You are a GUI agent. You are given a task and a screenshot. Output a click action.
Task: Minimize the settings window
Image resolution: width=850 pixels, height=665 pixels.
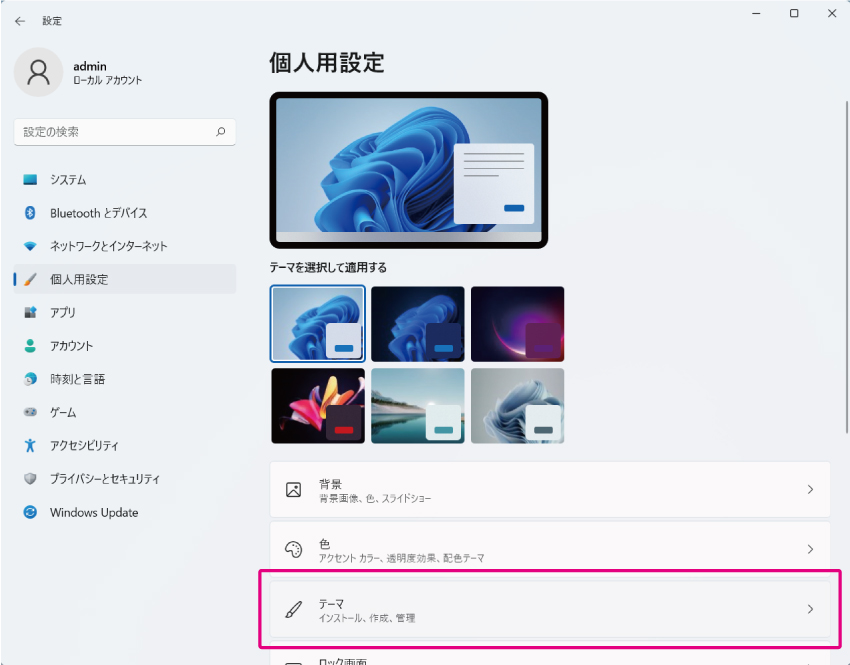click(756, 13)
